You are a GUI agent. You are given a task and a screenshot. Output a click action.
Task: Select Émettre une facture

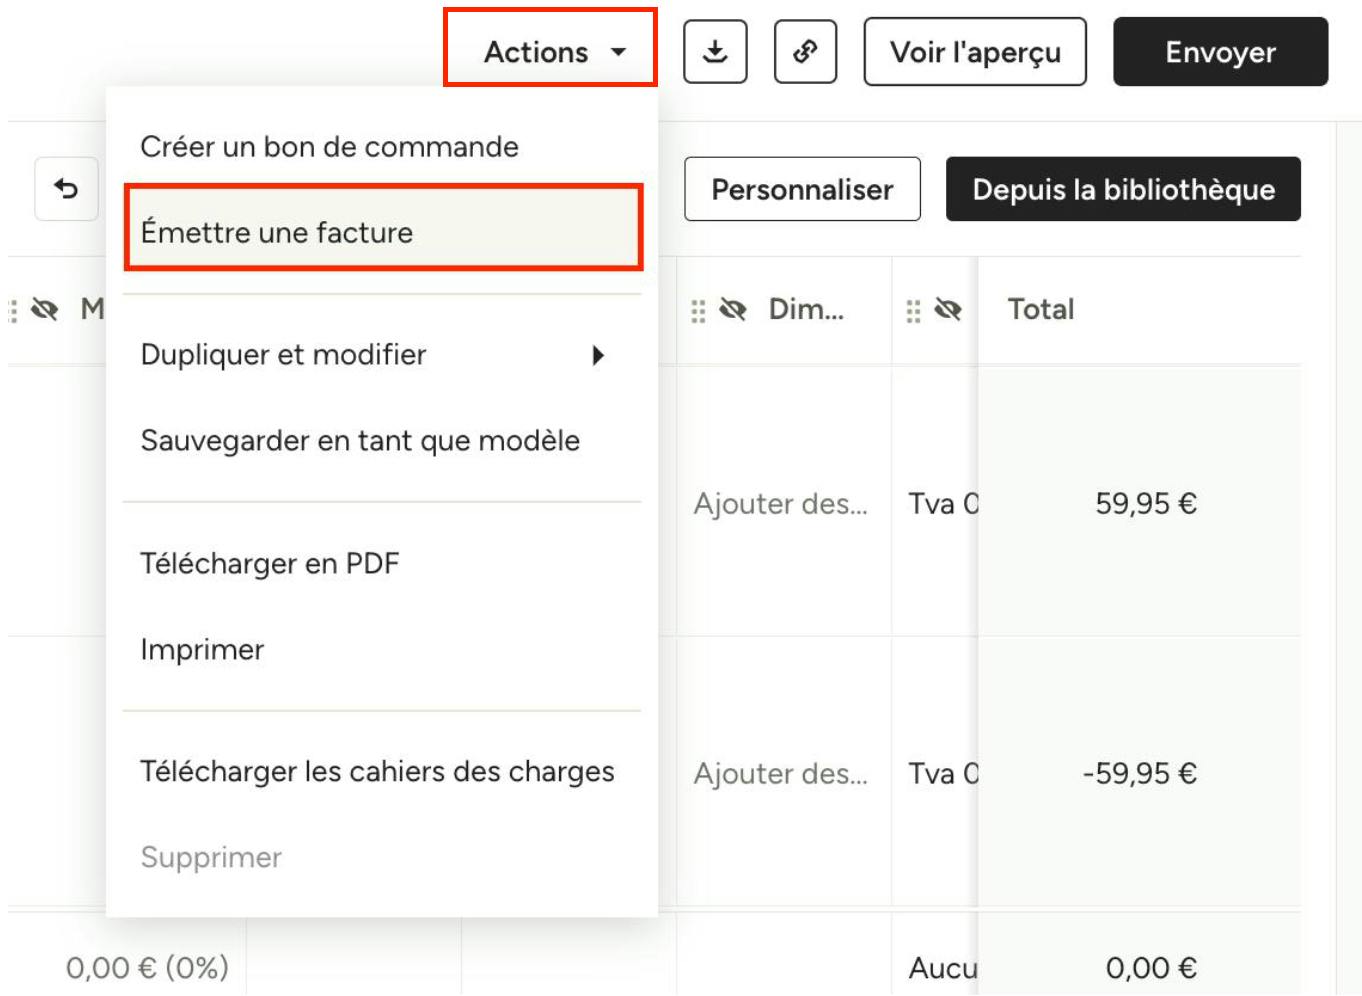tap(383, 232)
